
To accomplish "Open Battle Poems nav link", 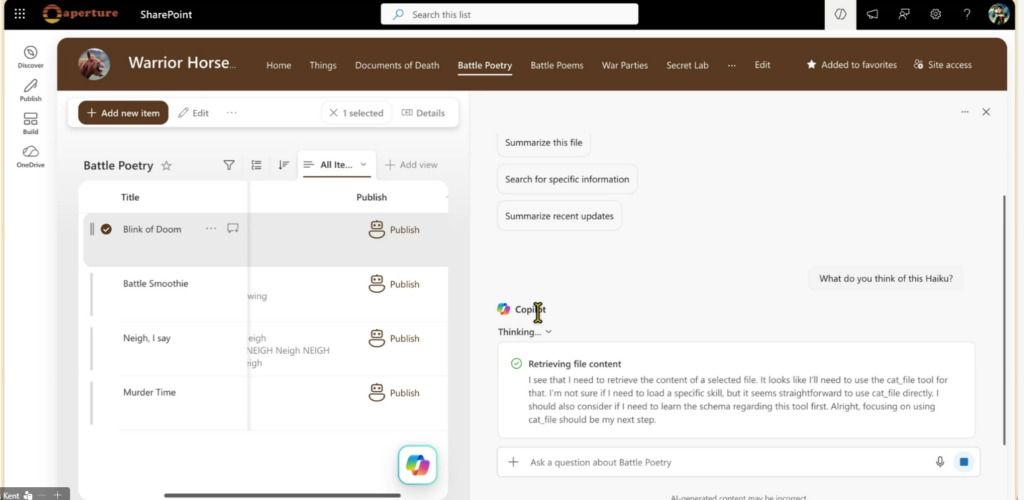I will [557, 65].
